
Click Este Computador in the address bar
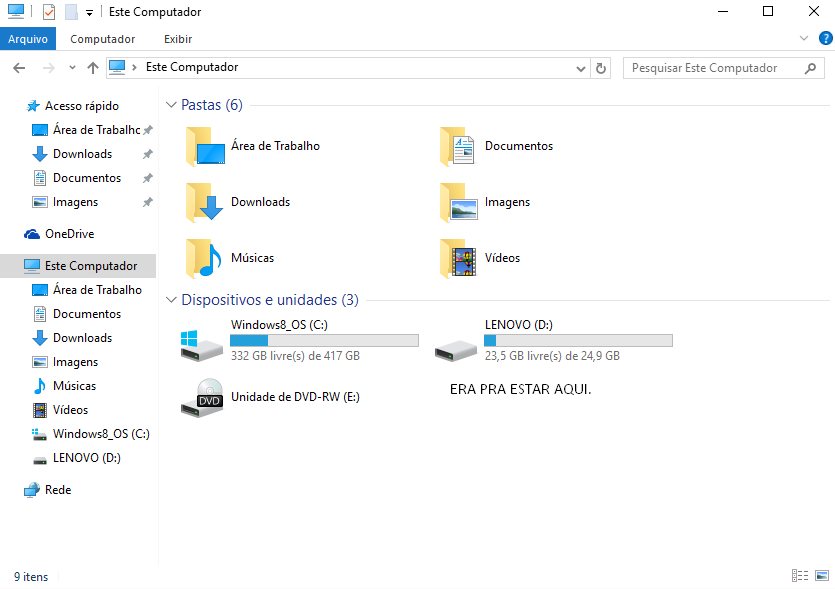(x=192, y=67)
